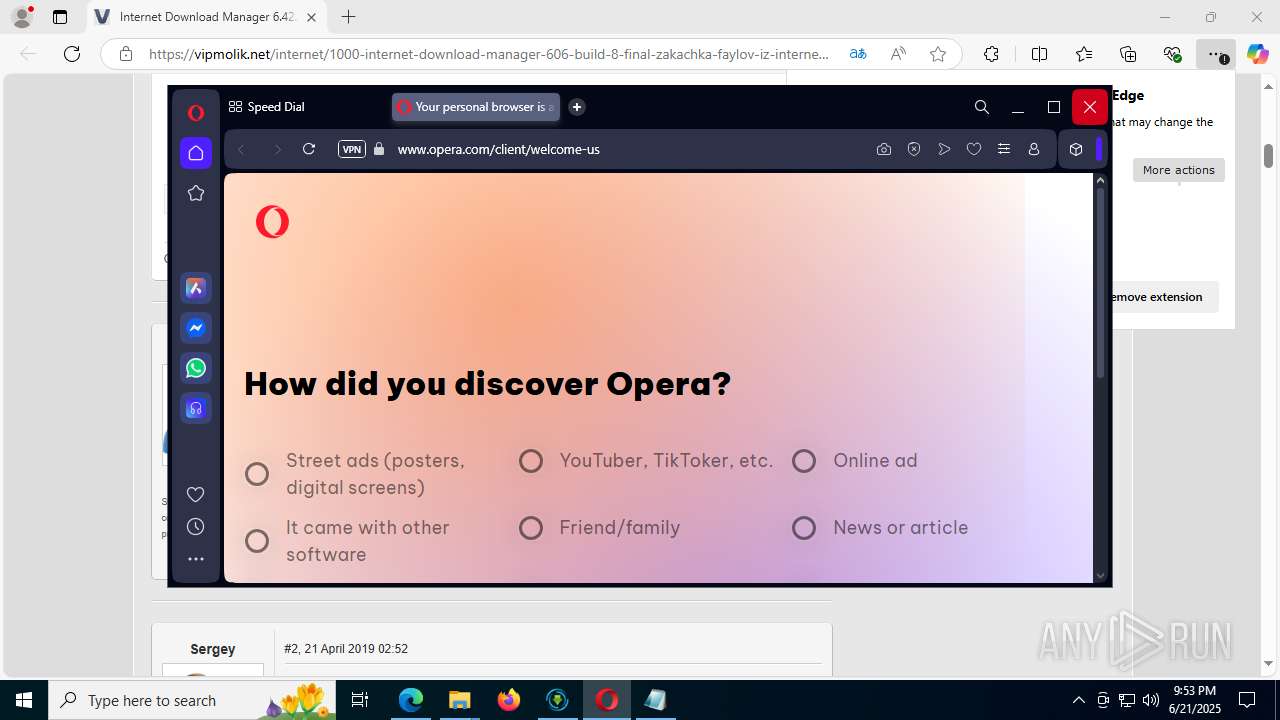Open the Opera extensions cube icon
The width and height of the screenshot is (1280, 720).
(1076, 149)
